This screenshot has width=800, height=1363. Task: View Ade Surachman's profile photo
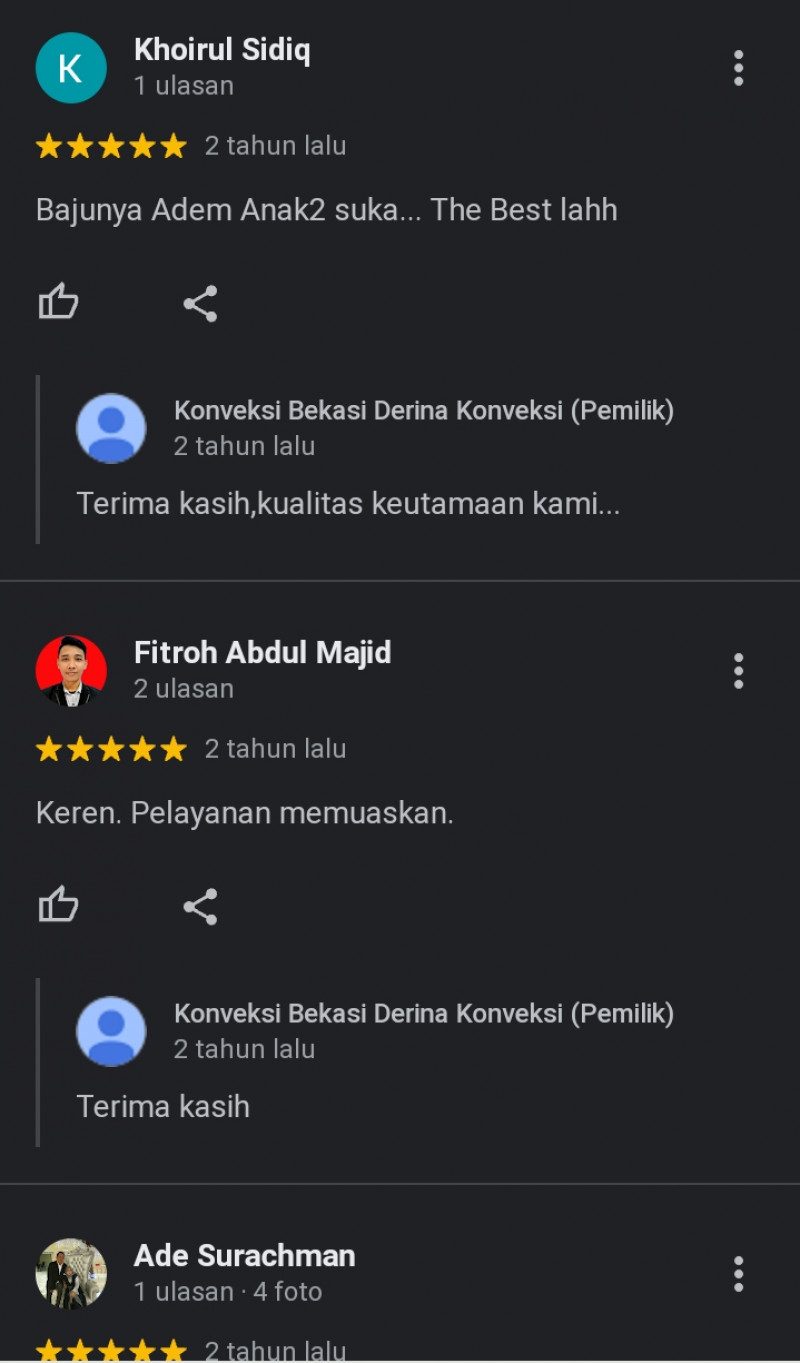[x=71, y=1274]
